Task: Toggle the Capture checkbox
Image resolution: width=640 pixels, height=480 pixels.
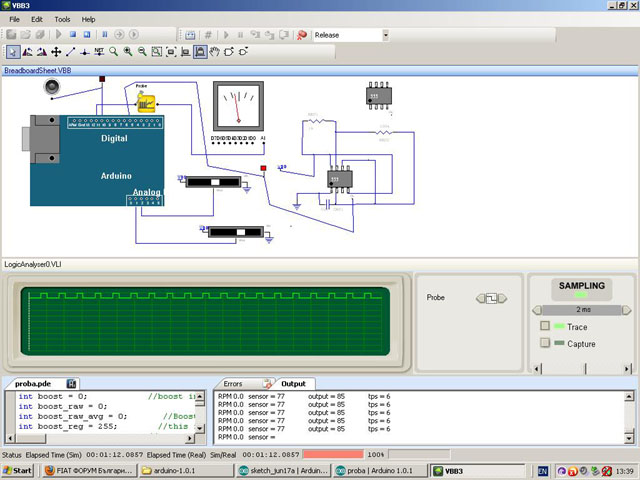Action: coord(545,344)
